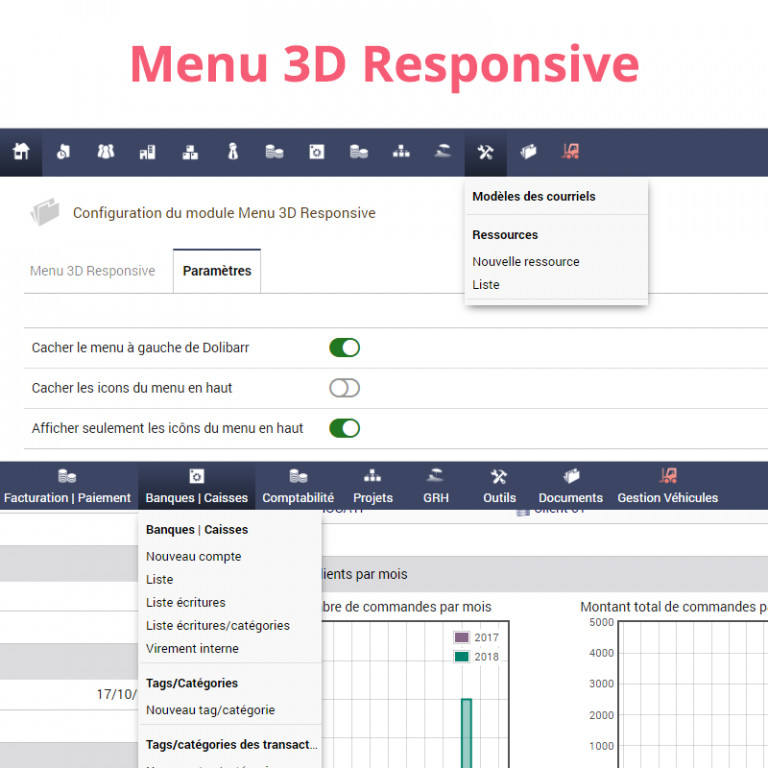Click the coins icon left of the safe
The height and width of the screenshot is (768, 768).
pos(274,152)
